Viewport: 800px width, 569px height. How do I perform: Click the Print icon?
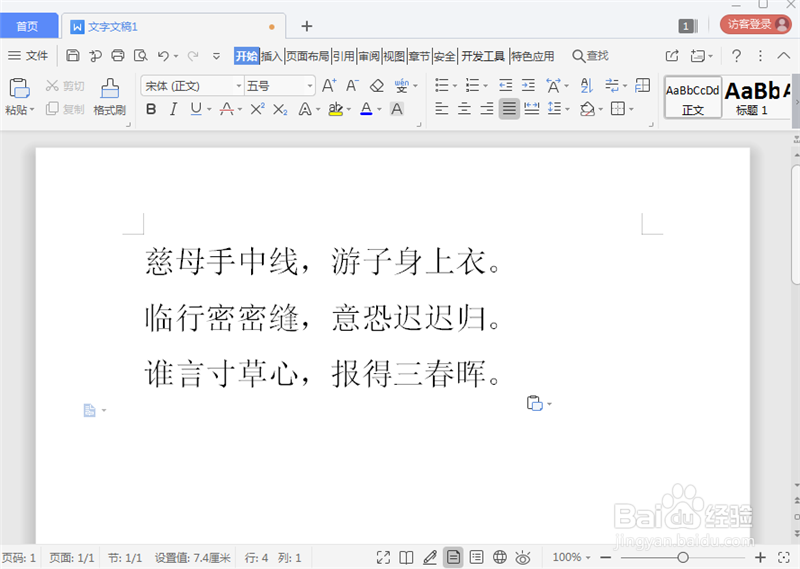coord(118,56)
